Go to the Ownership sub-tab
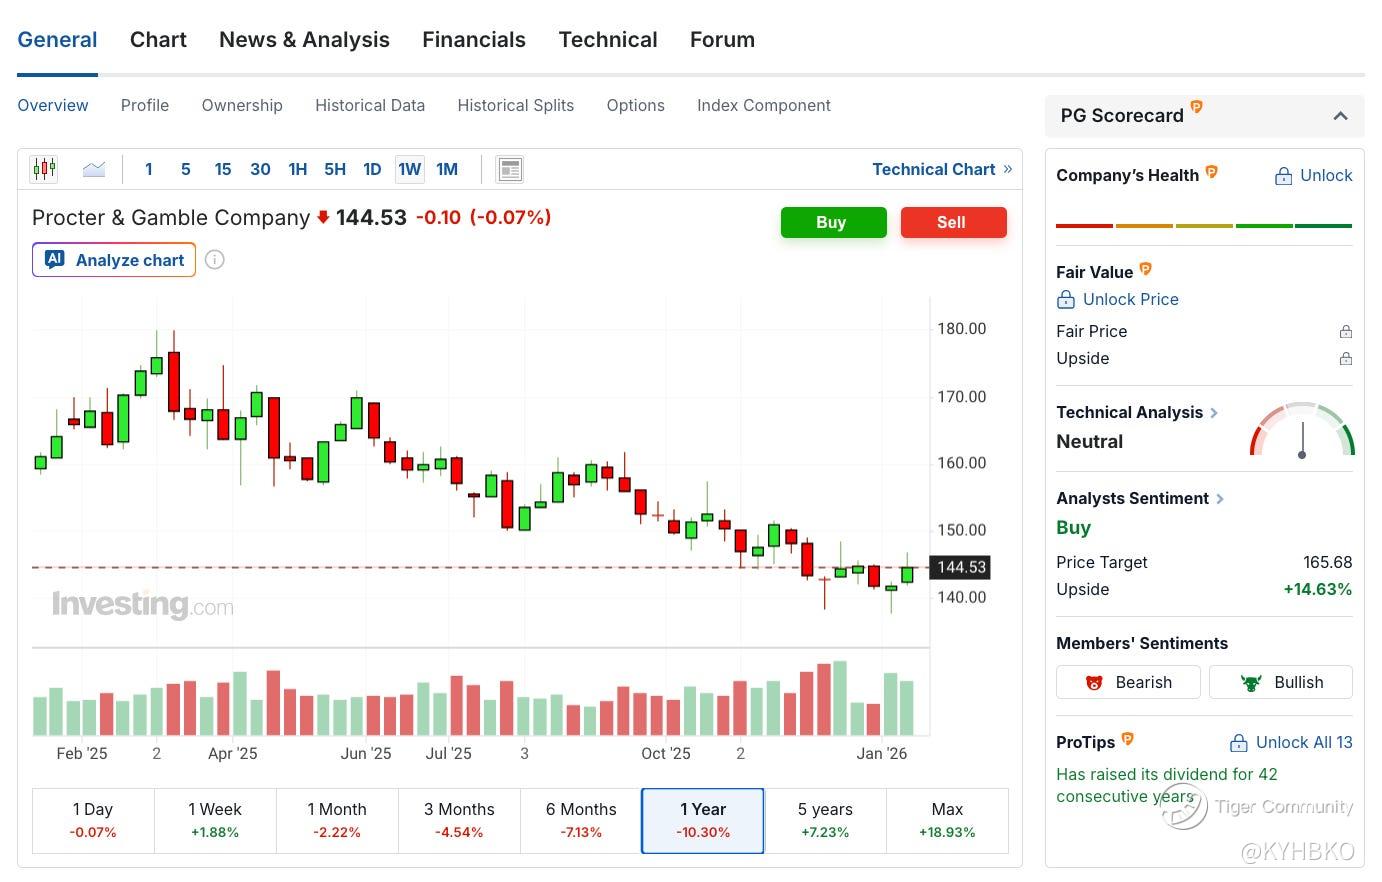Screen dimensions: 1382x882 coord(242,105)
